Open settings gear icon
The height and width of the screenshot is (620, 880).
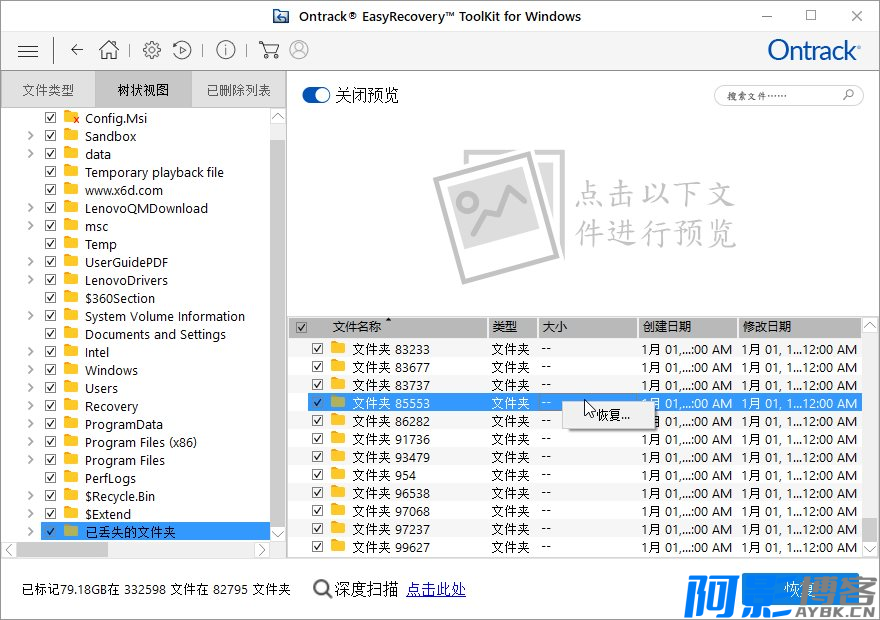[152, 50]
